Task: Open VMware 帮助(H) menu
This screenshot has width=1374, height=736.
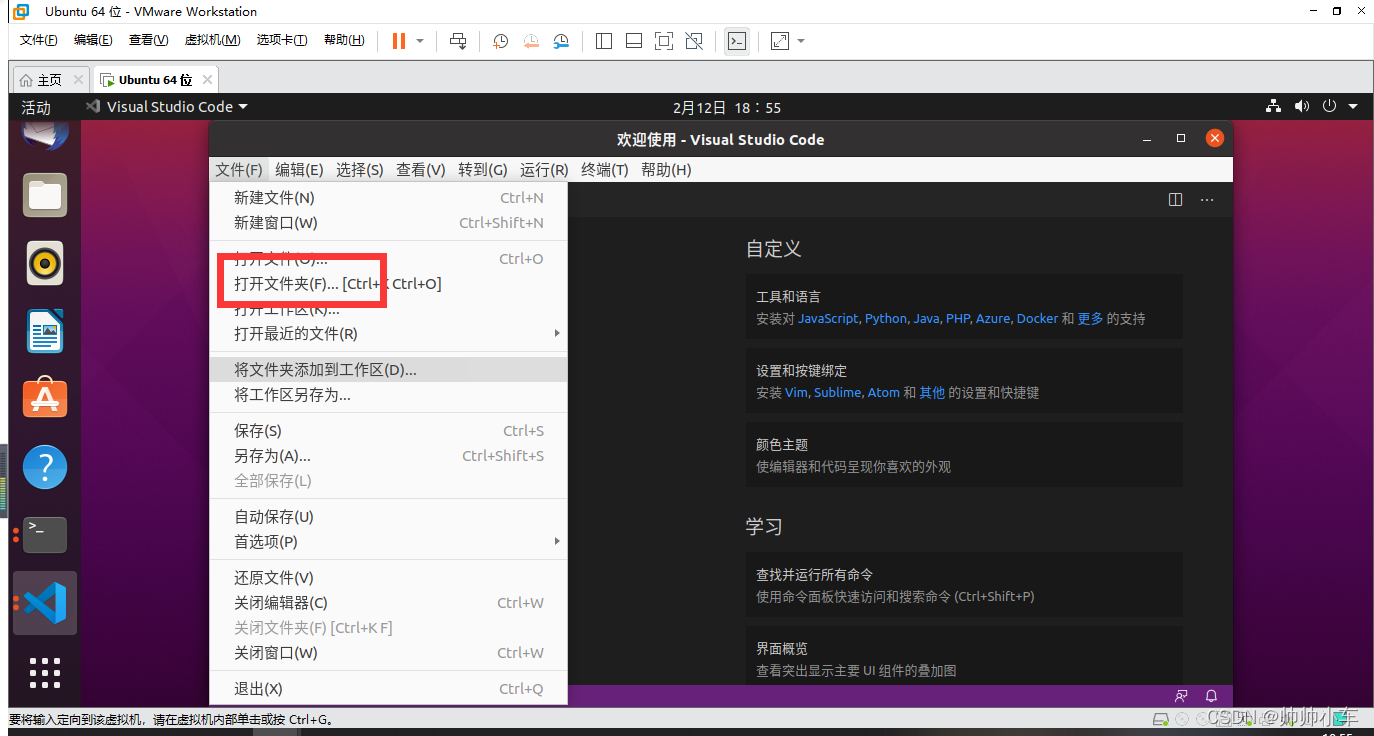Action: (344, 40)
